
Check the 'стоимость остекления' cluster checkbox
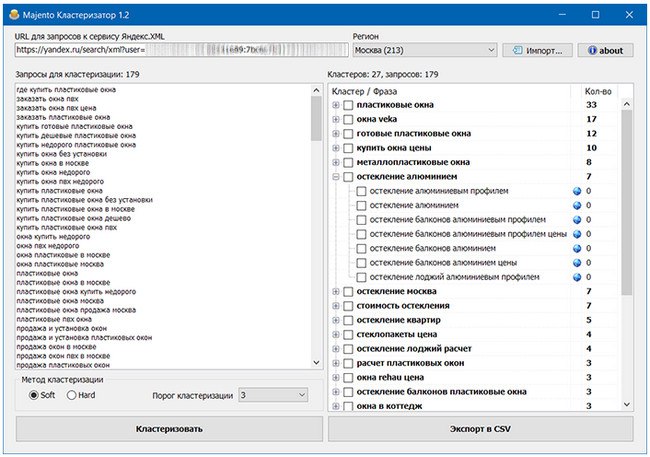pyautogui.click(x=348, y=306)
